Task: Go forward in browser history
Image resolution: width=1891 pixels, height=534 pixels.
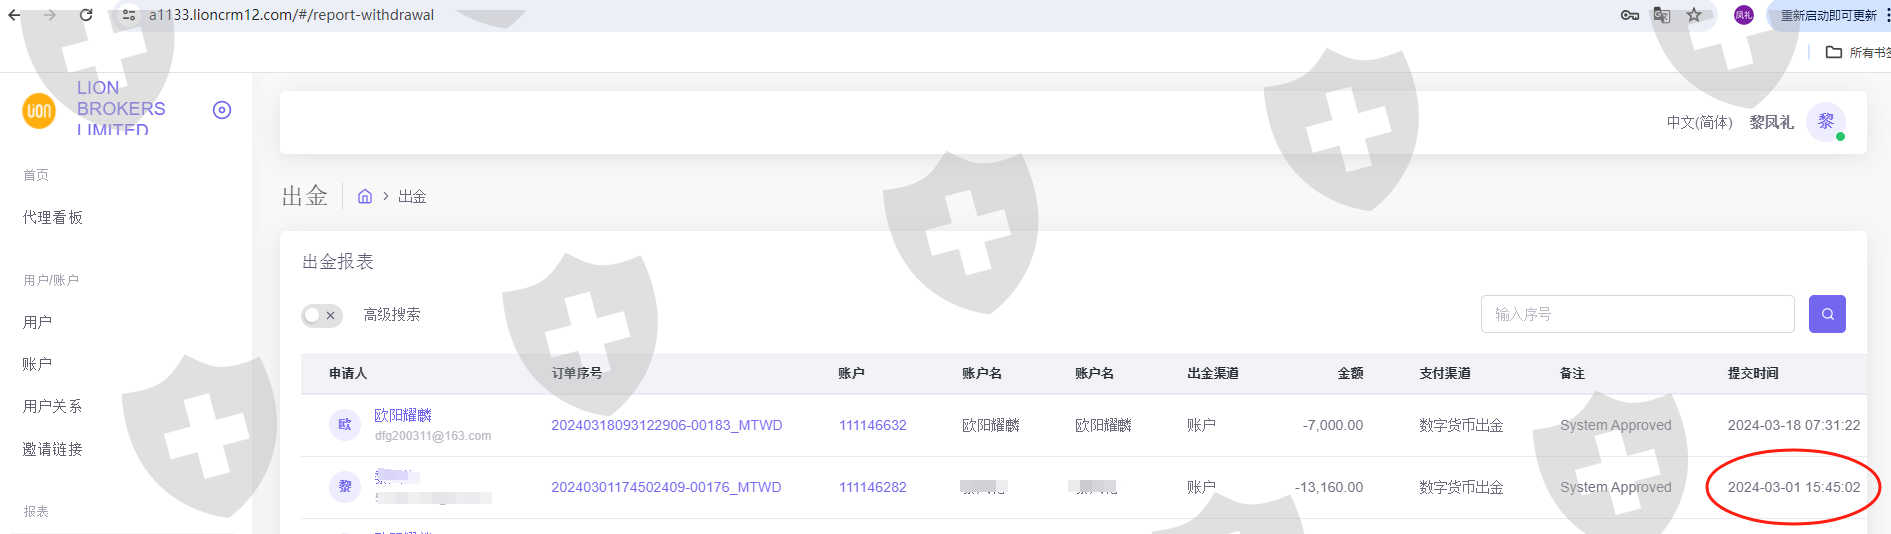Action: coord(49,15)
